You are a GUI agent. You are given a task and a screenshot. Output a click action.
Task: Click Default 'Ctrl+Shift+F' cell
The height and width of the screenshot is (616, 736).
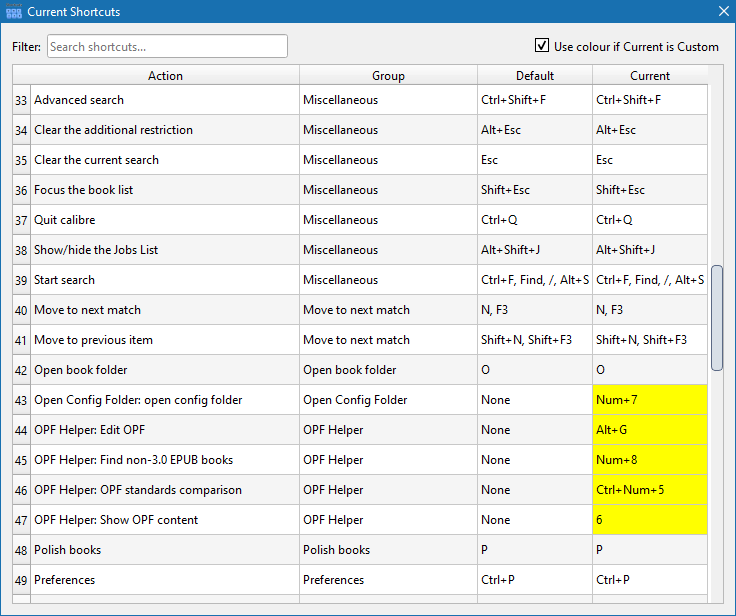coord(535,100)
